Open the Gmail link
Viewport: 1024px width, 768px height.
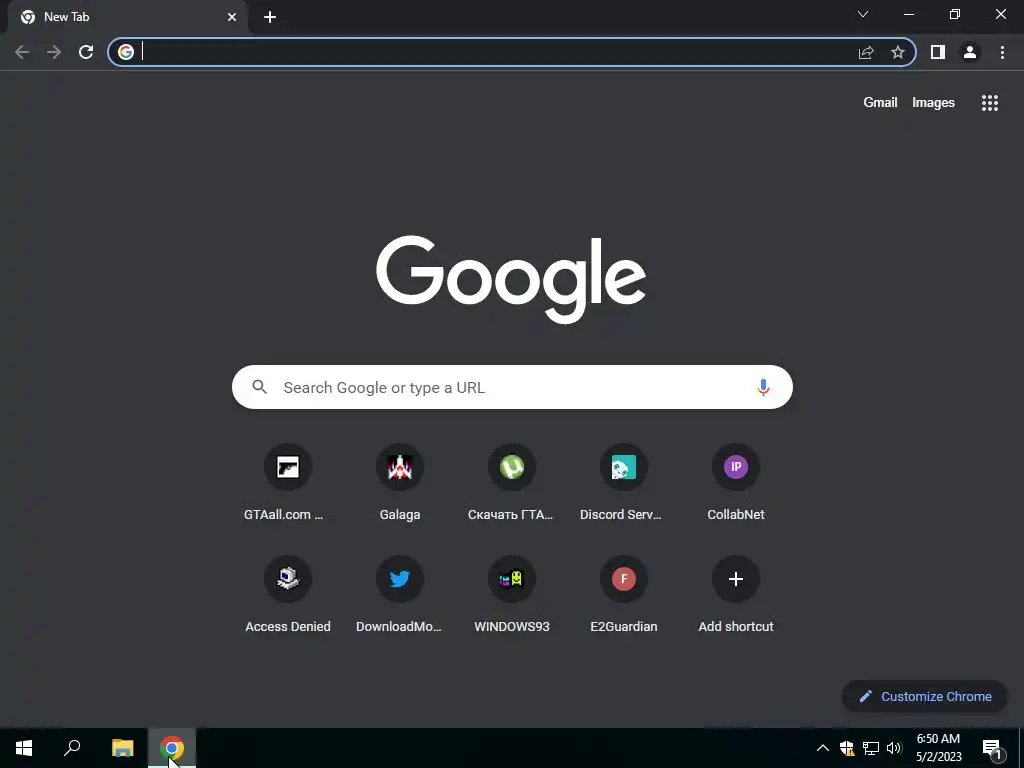point(880,103)
